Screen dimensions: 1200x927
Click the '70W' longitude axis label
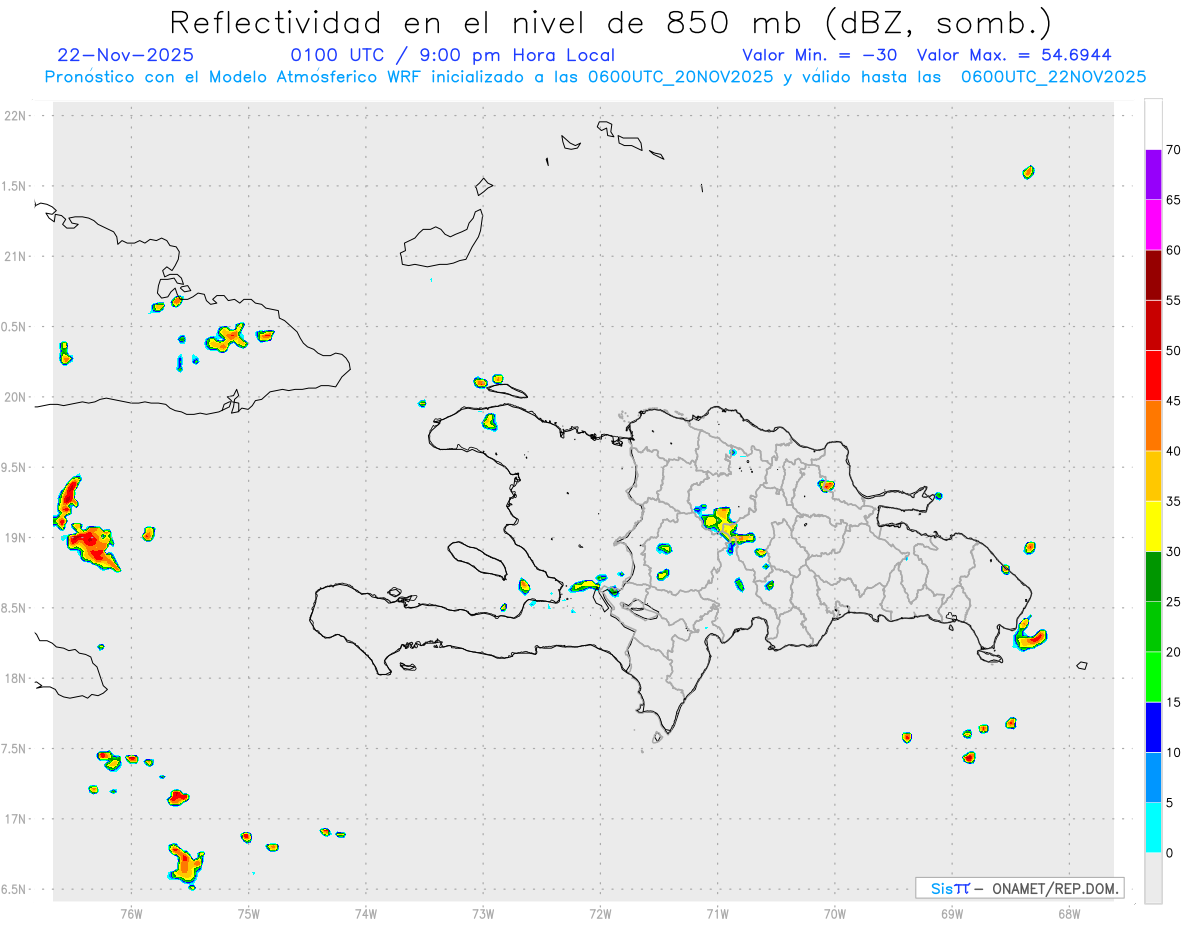[x=835, y=913]
